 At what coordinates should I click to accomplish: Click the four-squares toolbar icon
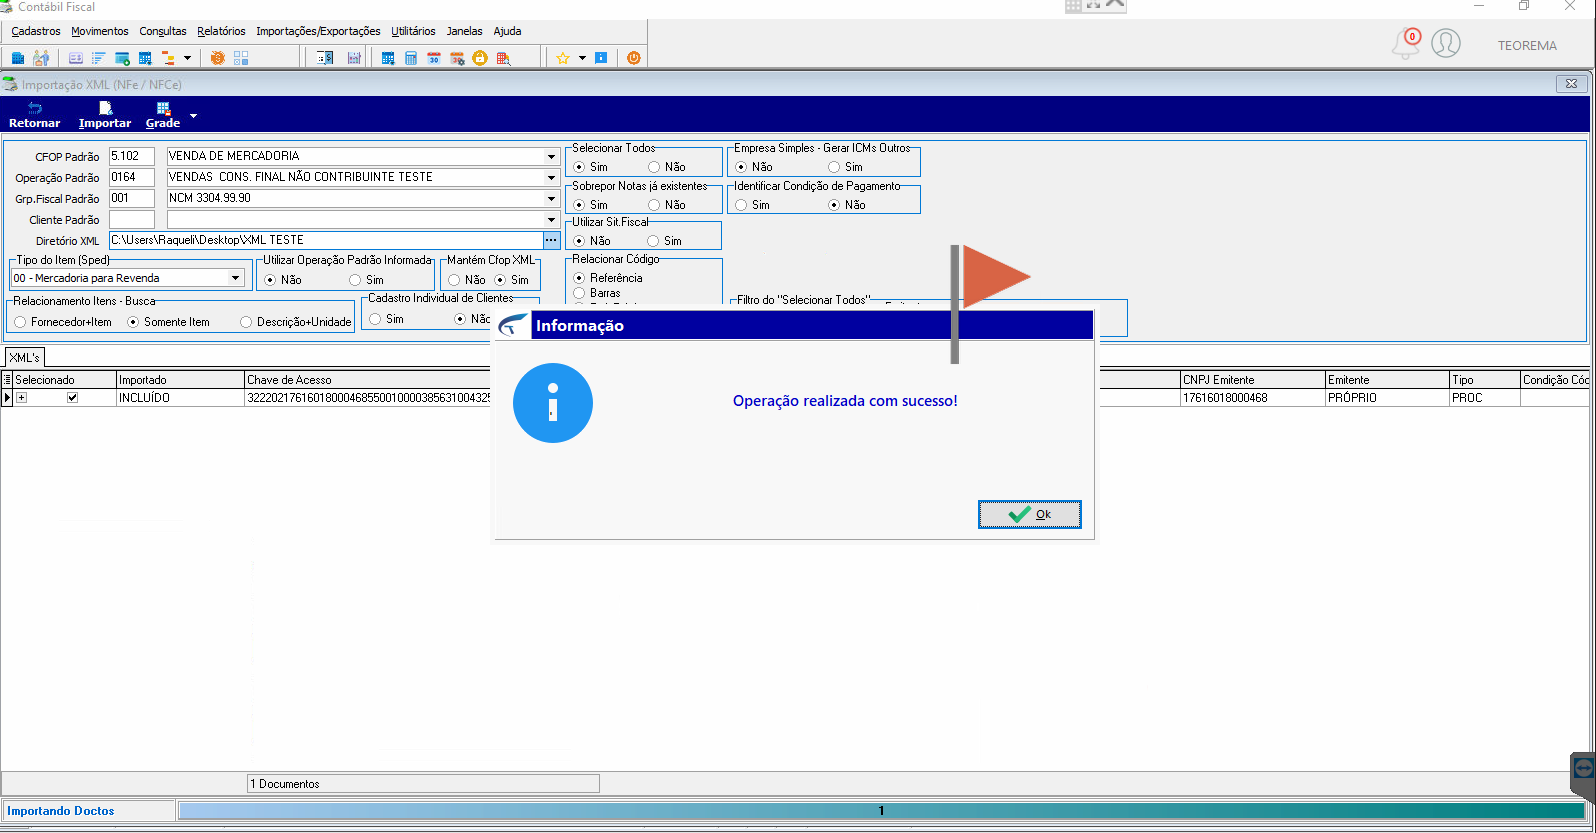(240, 58)
